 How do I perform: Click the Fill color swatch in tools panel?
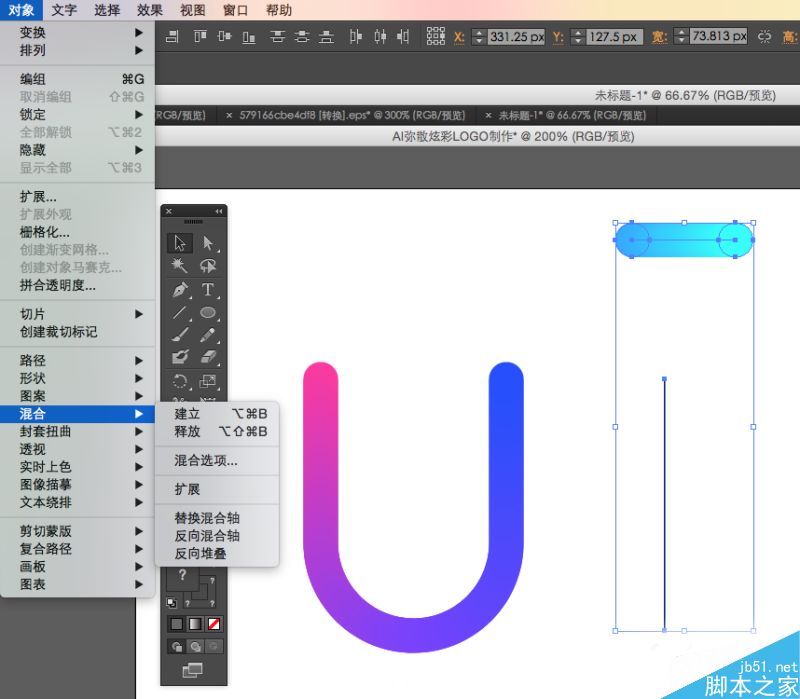(182, 579)
